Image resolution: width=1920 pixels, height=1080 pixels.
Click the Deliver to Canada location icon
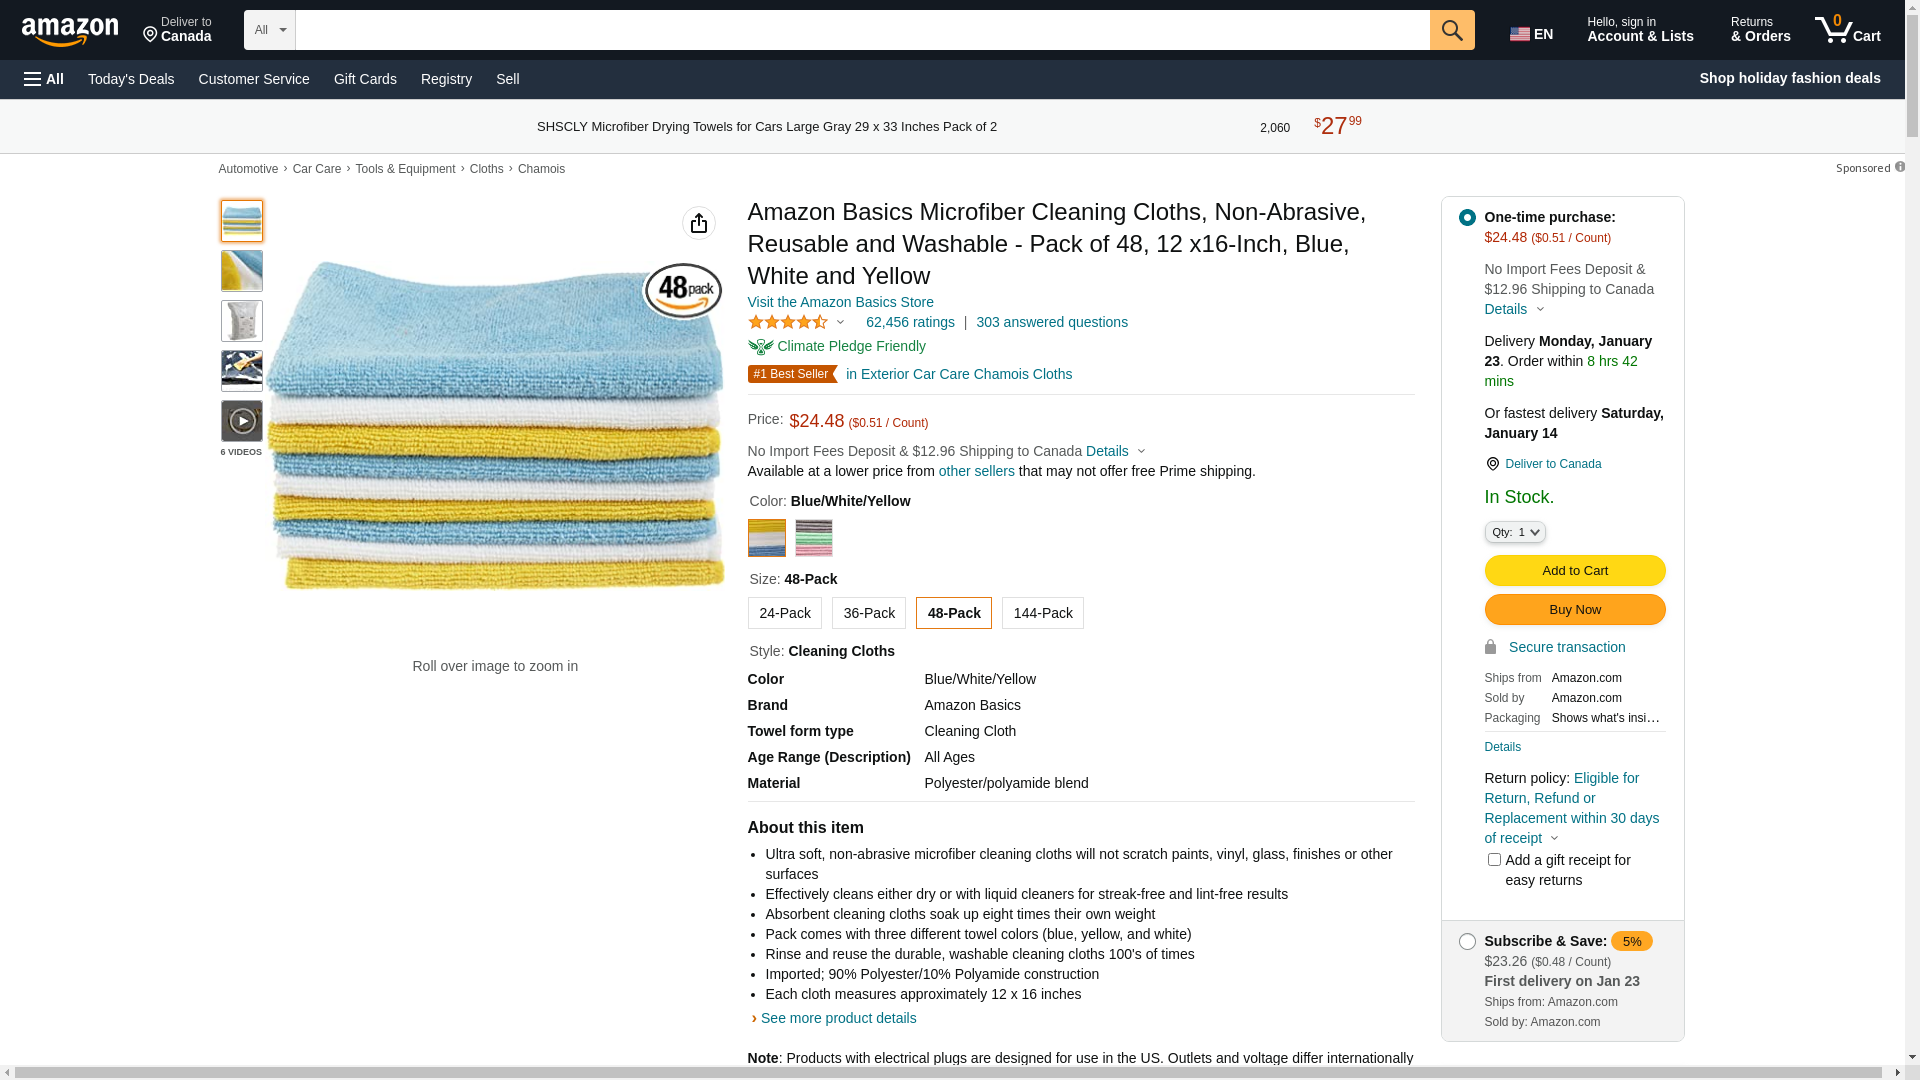point(1492,464)
